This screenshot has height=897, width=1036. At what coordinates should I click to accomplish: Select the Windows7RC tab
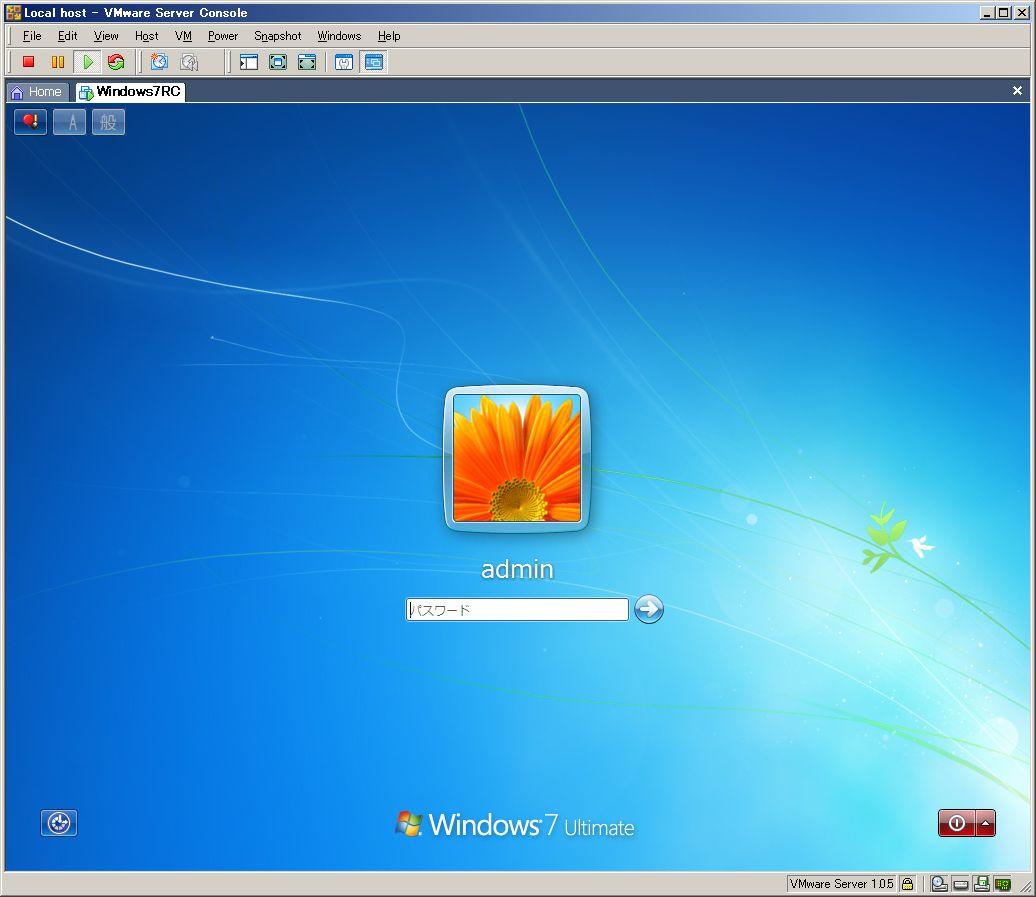[130, 92]
